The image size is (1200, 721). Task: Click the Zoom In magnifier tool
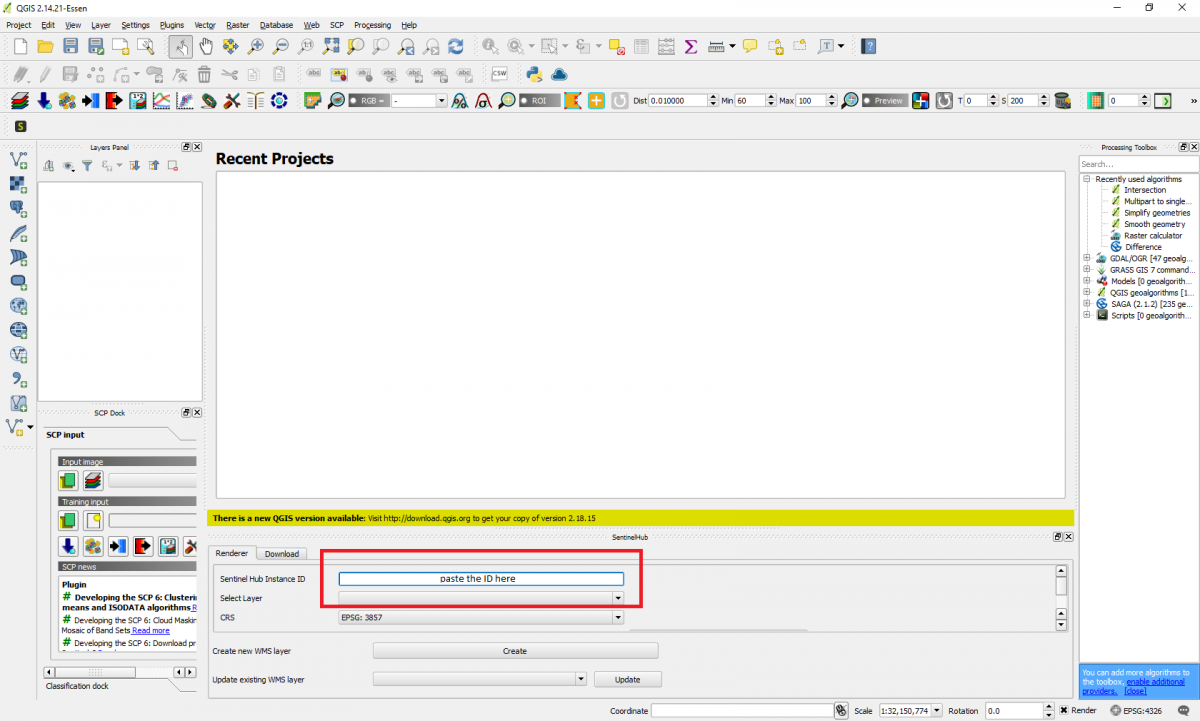[x=256, y=46]
